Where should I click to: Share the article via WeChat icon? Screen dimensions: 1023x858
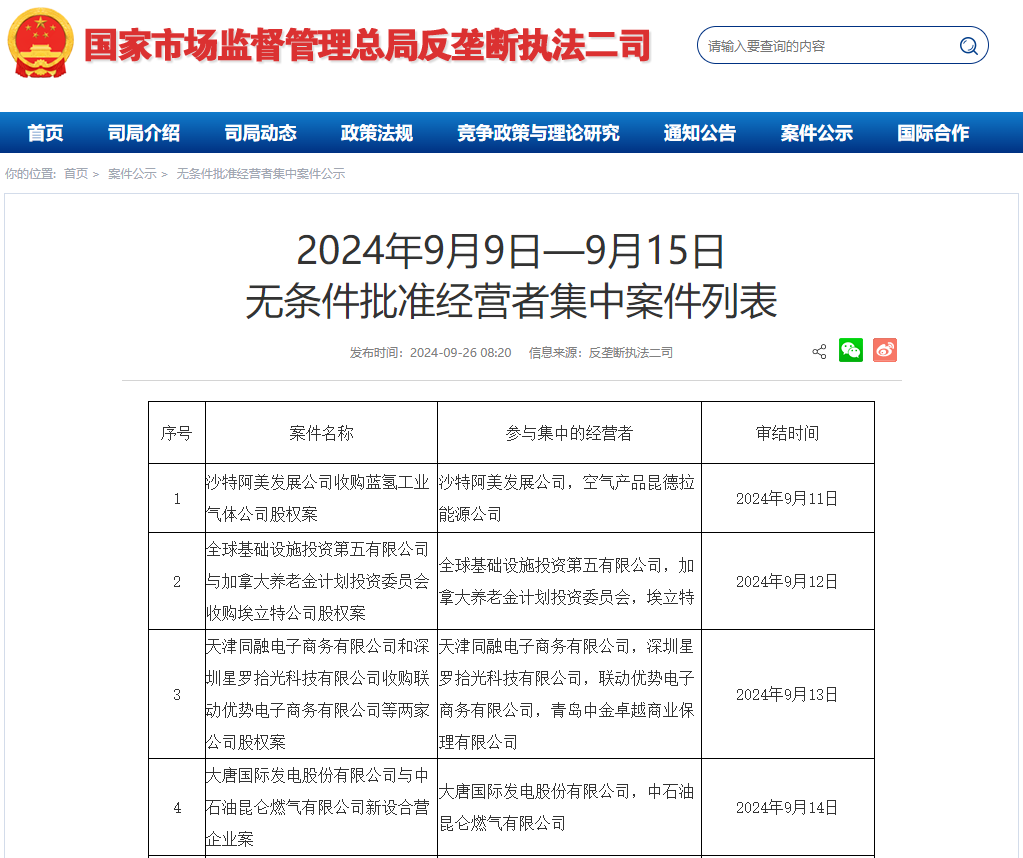pyautogui.click(x=851, y=350)
